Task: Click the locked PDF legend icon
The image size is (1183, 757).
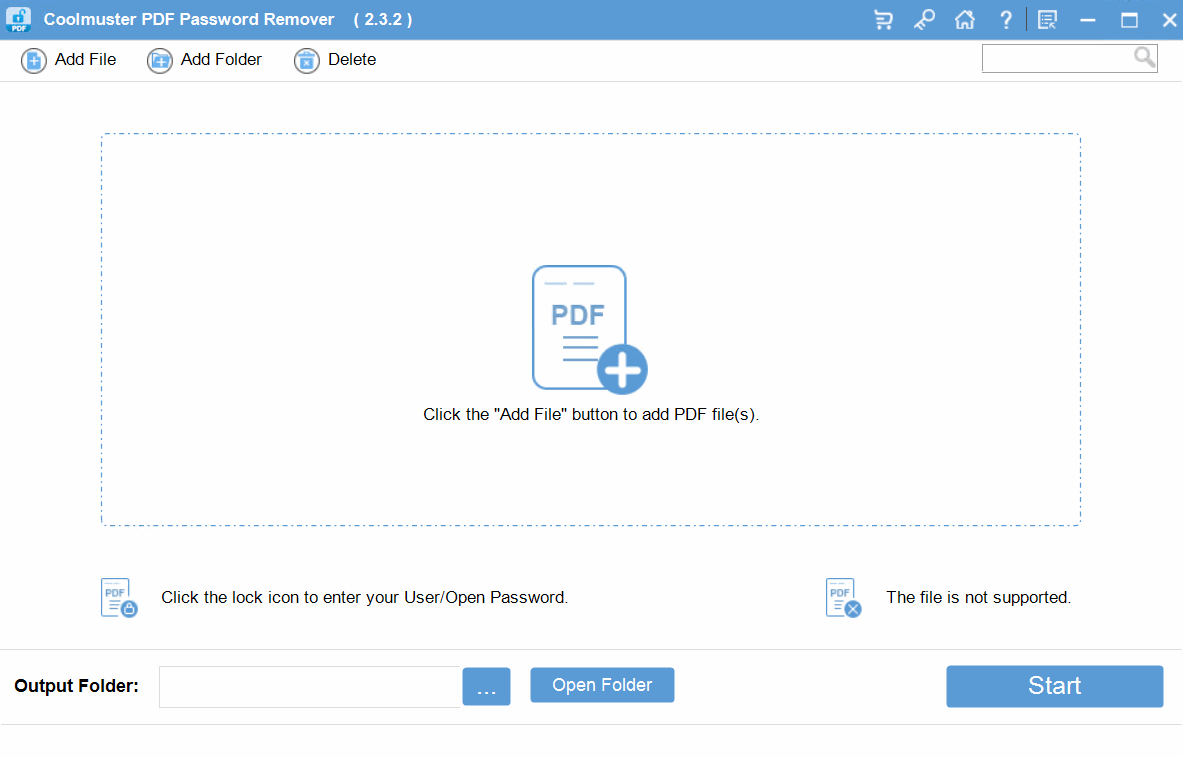Action: [117, 597]
